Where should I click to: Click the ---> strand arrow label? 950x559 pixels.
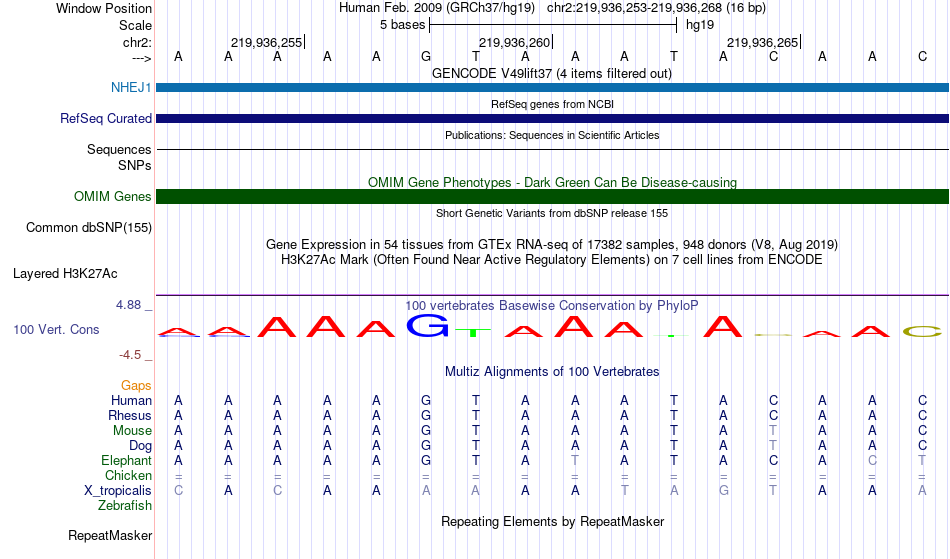pyautogui.click(x=142, y=59)
